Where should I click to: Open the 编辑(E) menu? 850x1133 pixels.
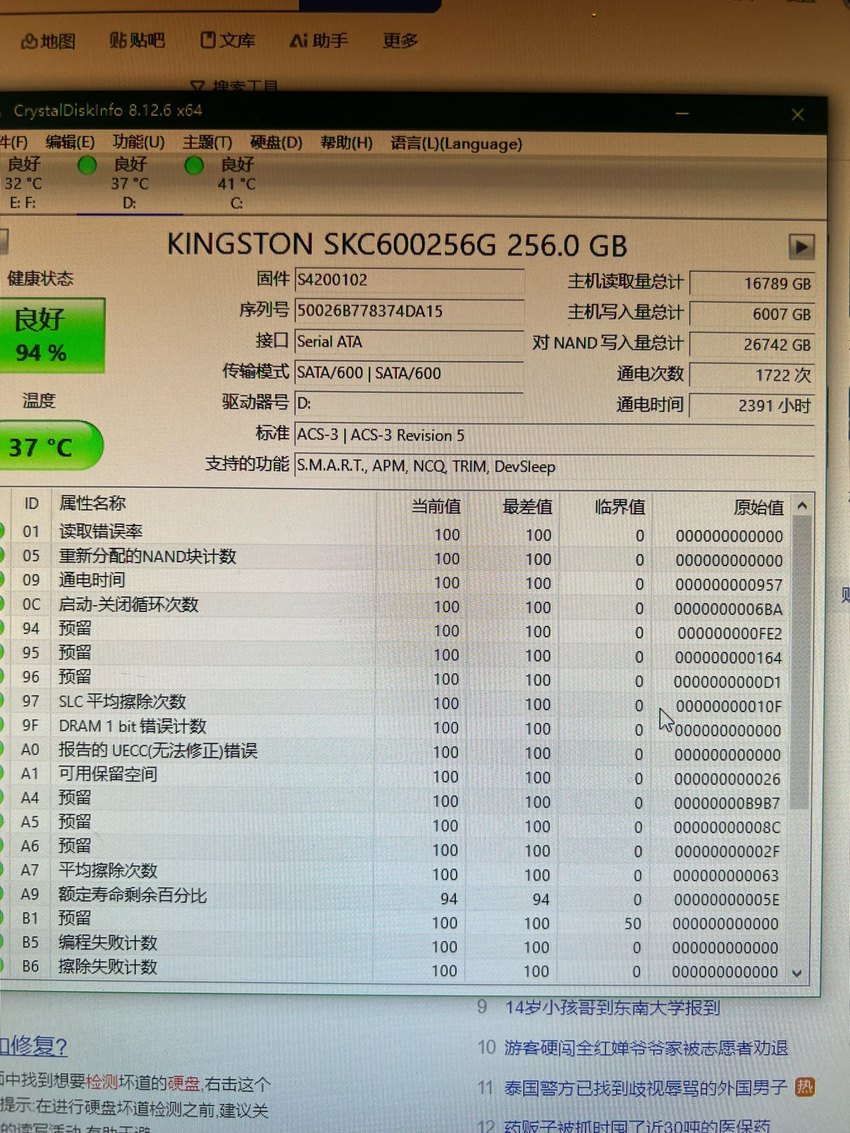tap(69, 142)
